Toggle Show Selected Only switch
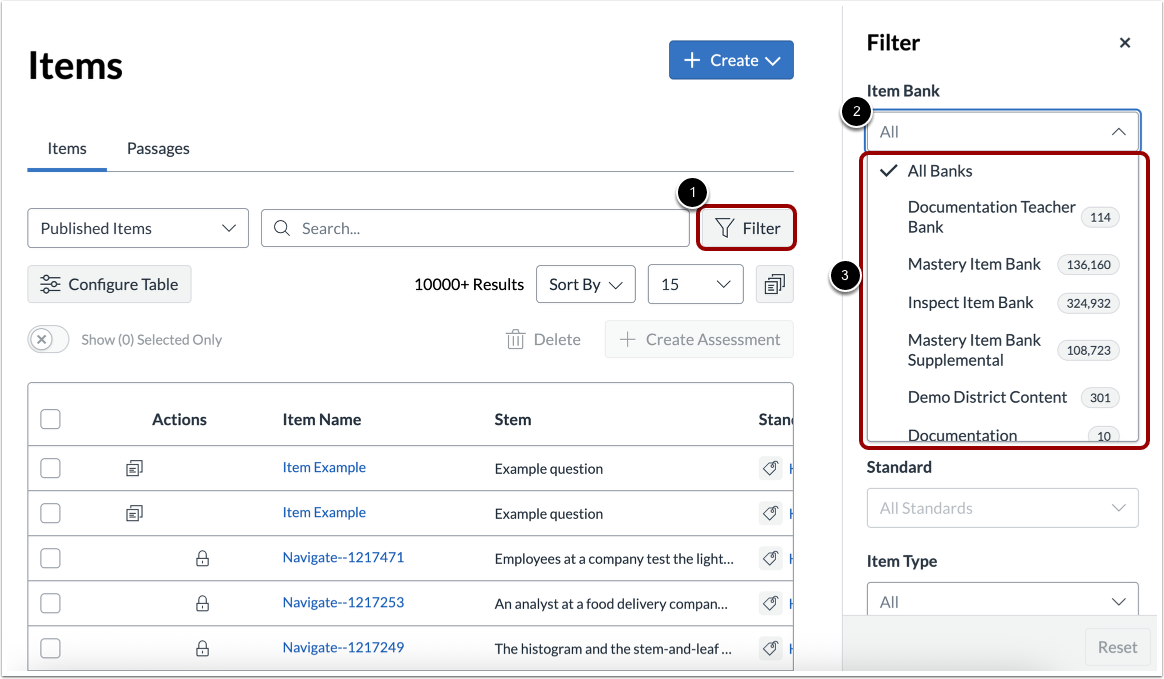1164x679 pixels. click(x=48, y=339)
